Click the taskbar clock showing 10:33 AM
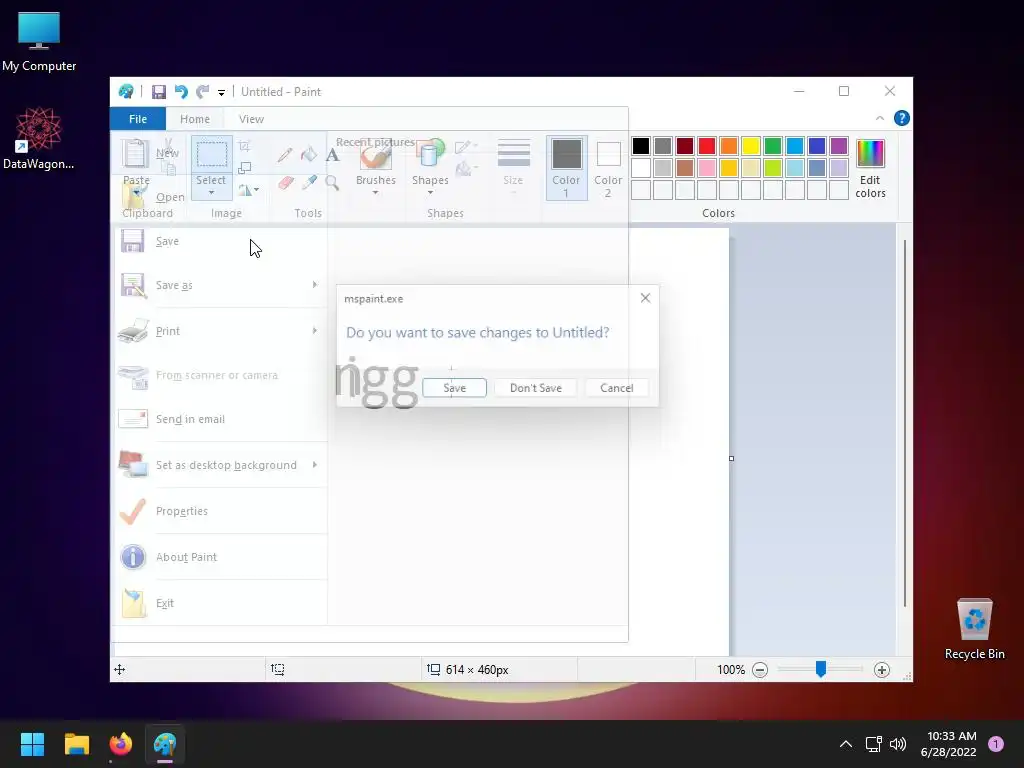The image size is (1024, 768). click(x=948, y=744)
